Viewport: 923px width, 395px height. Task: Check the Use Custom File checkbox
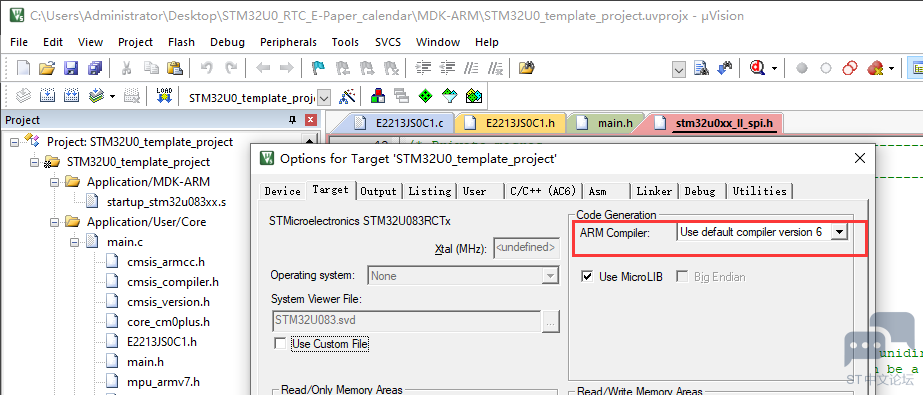tap(280, 343)
